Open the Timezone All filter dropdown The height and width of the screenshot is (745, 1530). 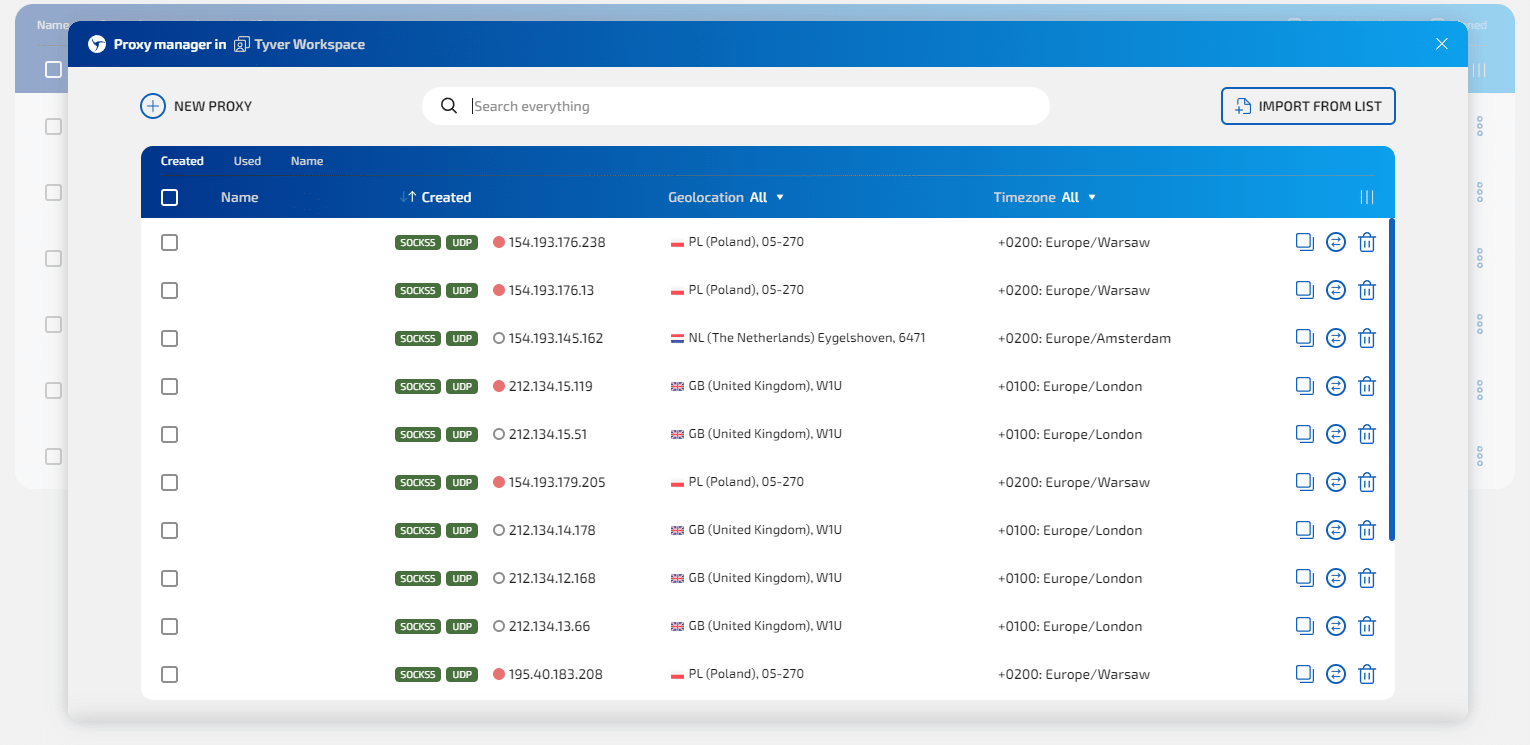1045,197
